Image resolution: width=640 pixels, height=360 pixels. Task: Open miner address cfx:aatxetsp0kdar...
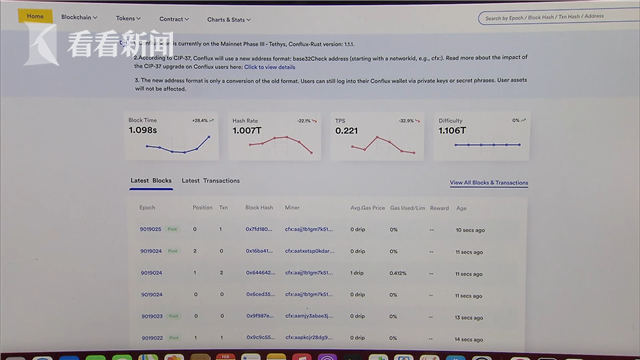(x=309, y=251)
